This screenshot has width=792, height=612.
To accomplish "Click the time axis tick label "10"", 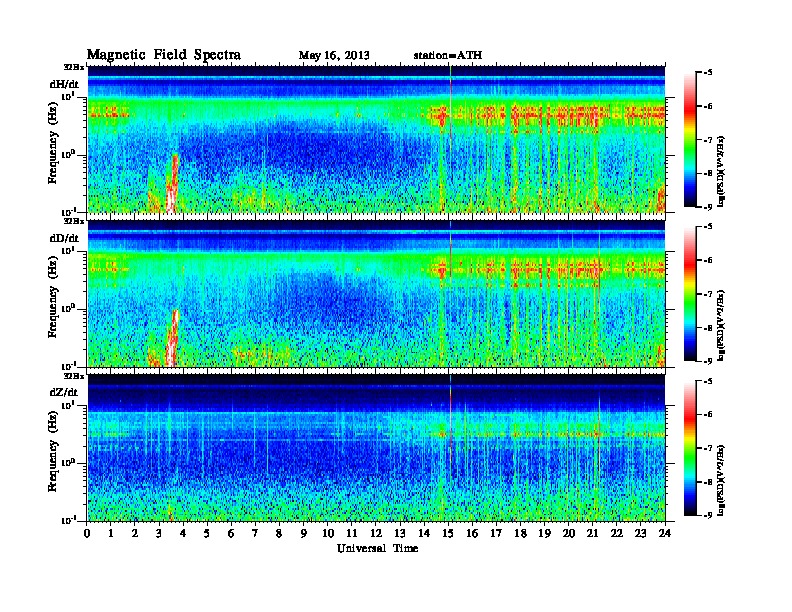I will pos(327,534).
